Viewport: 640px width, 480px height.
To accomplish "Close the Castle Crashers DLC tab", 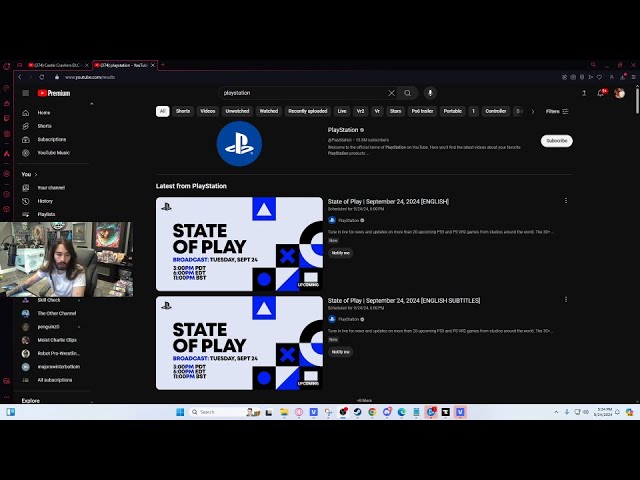I will (x=87, y=65).
